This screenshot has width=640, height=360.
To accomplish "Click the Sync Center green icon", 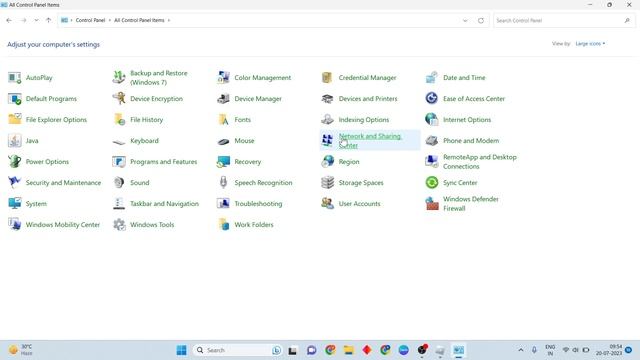I will (432, 182).
